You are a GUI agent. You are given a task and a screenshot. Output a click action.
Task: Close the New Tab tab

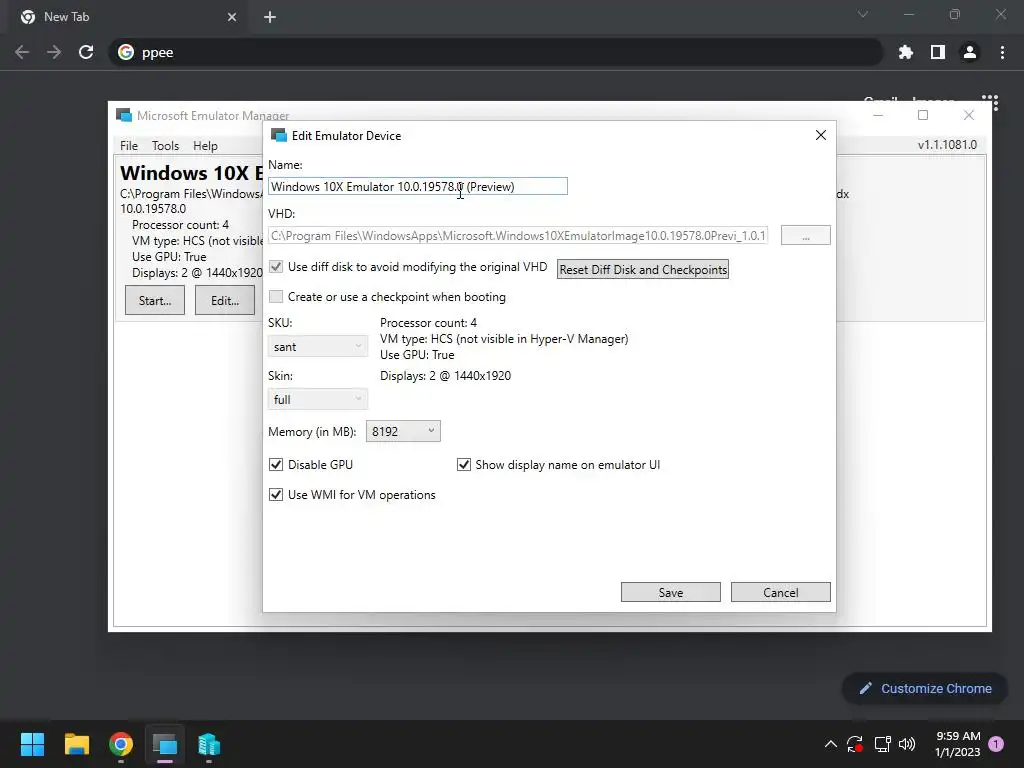pyautogui.click(x=232, y=17)
